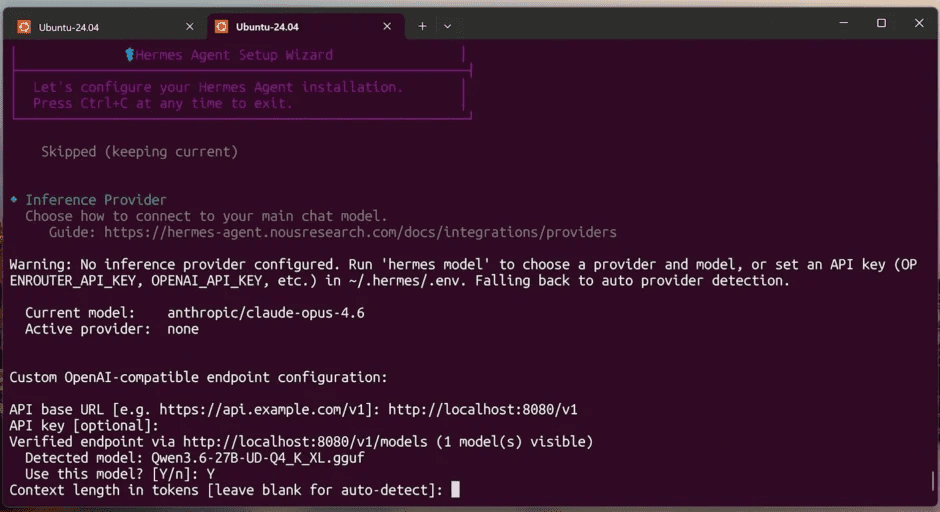Click the Context length in tokens prompt cursor

click(x=456, y=490)
